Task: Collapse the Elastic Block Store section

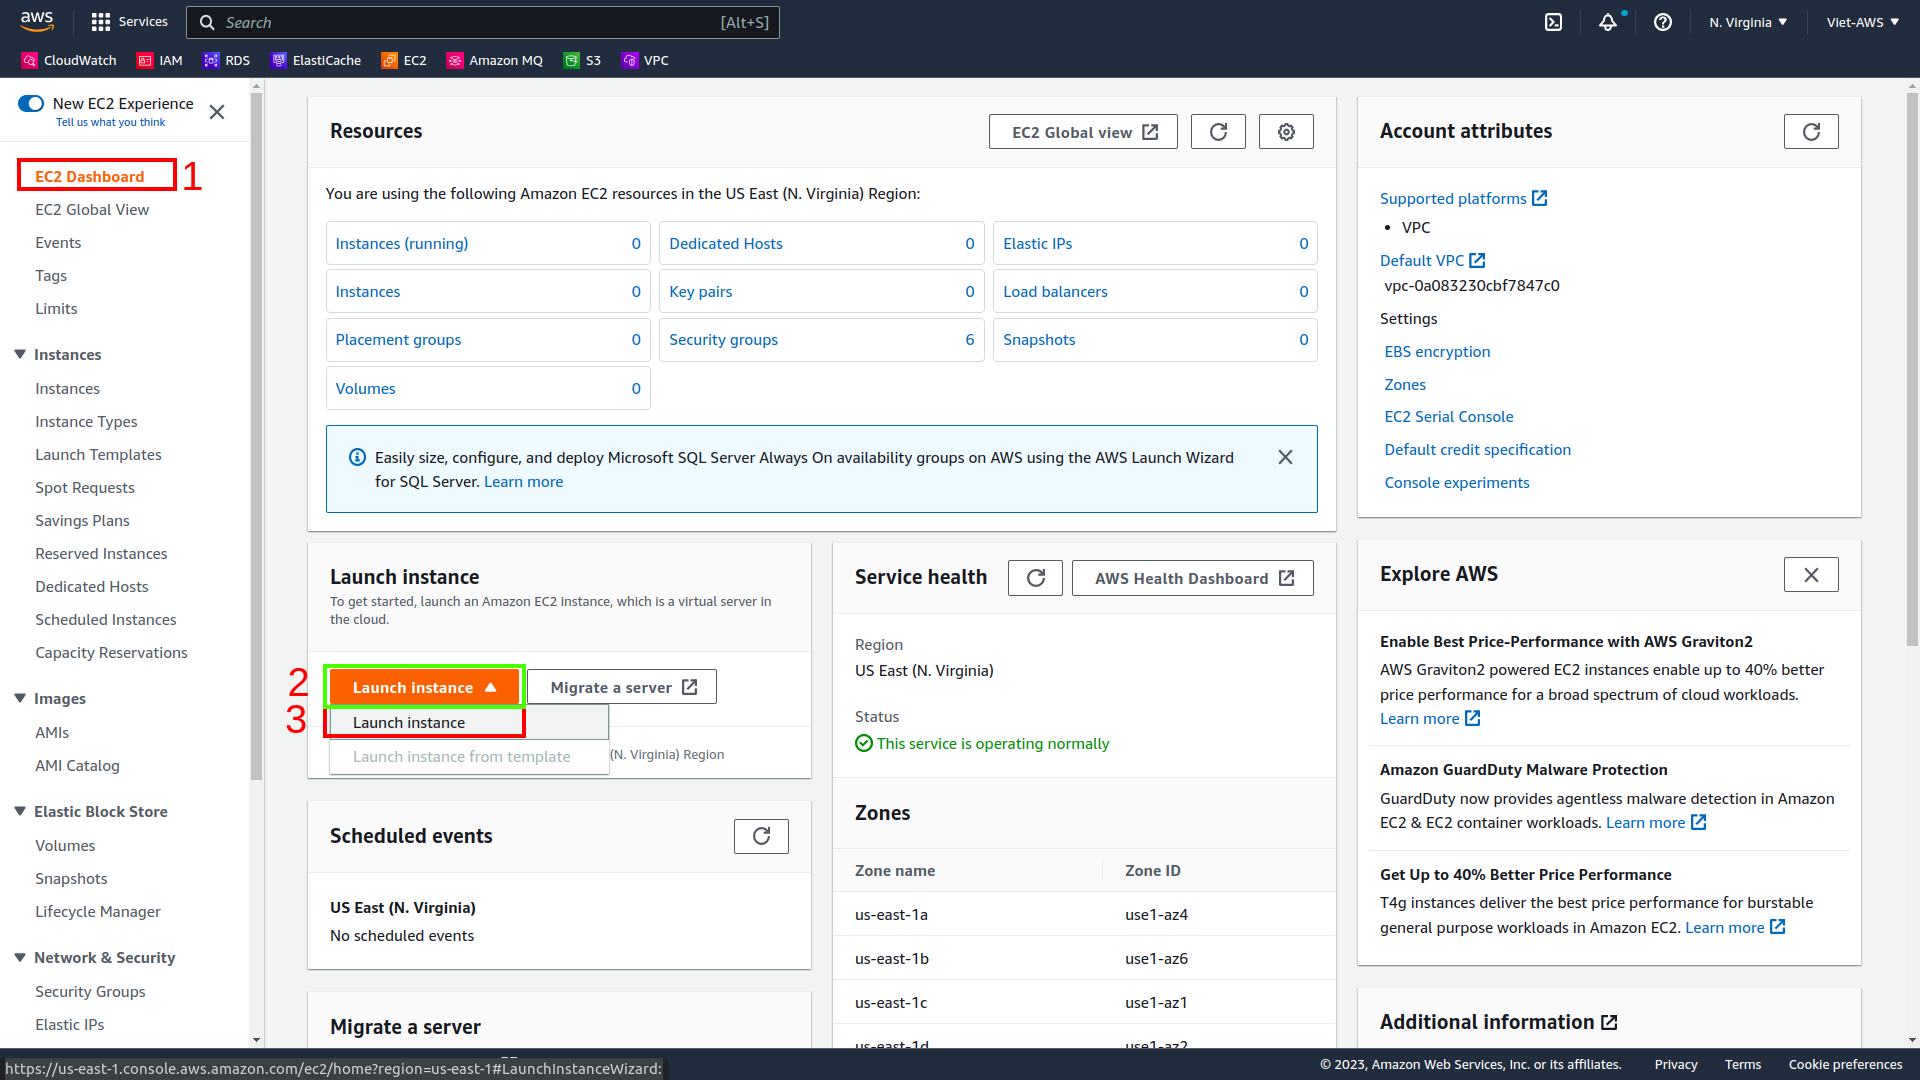Action: [x=20, y=811]
